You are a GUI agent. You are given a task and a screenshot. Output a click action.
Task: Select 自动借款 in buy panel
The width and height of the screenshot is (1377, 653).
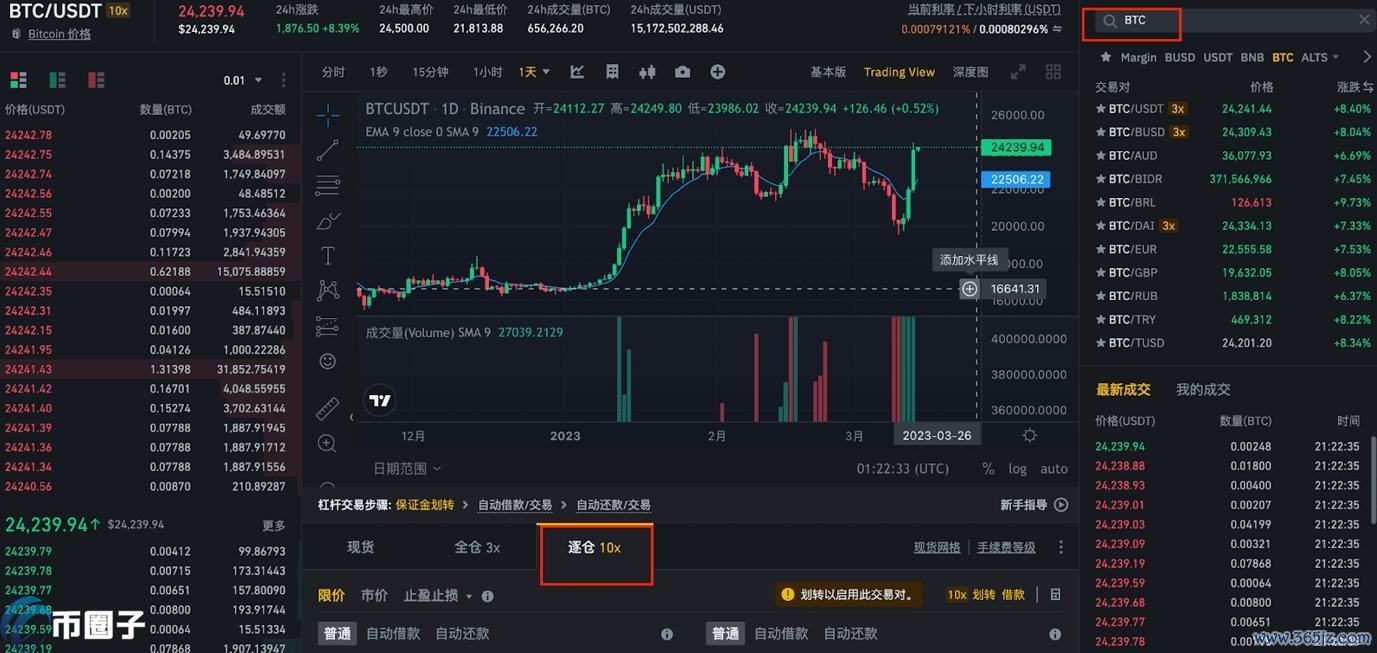coord(393,633)
